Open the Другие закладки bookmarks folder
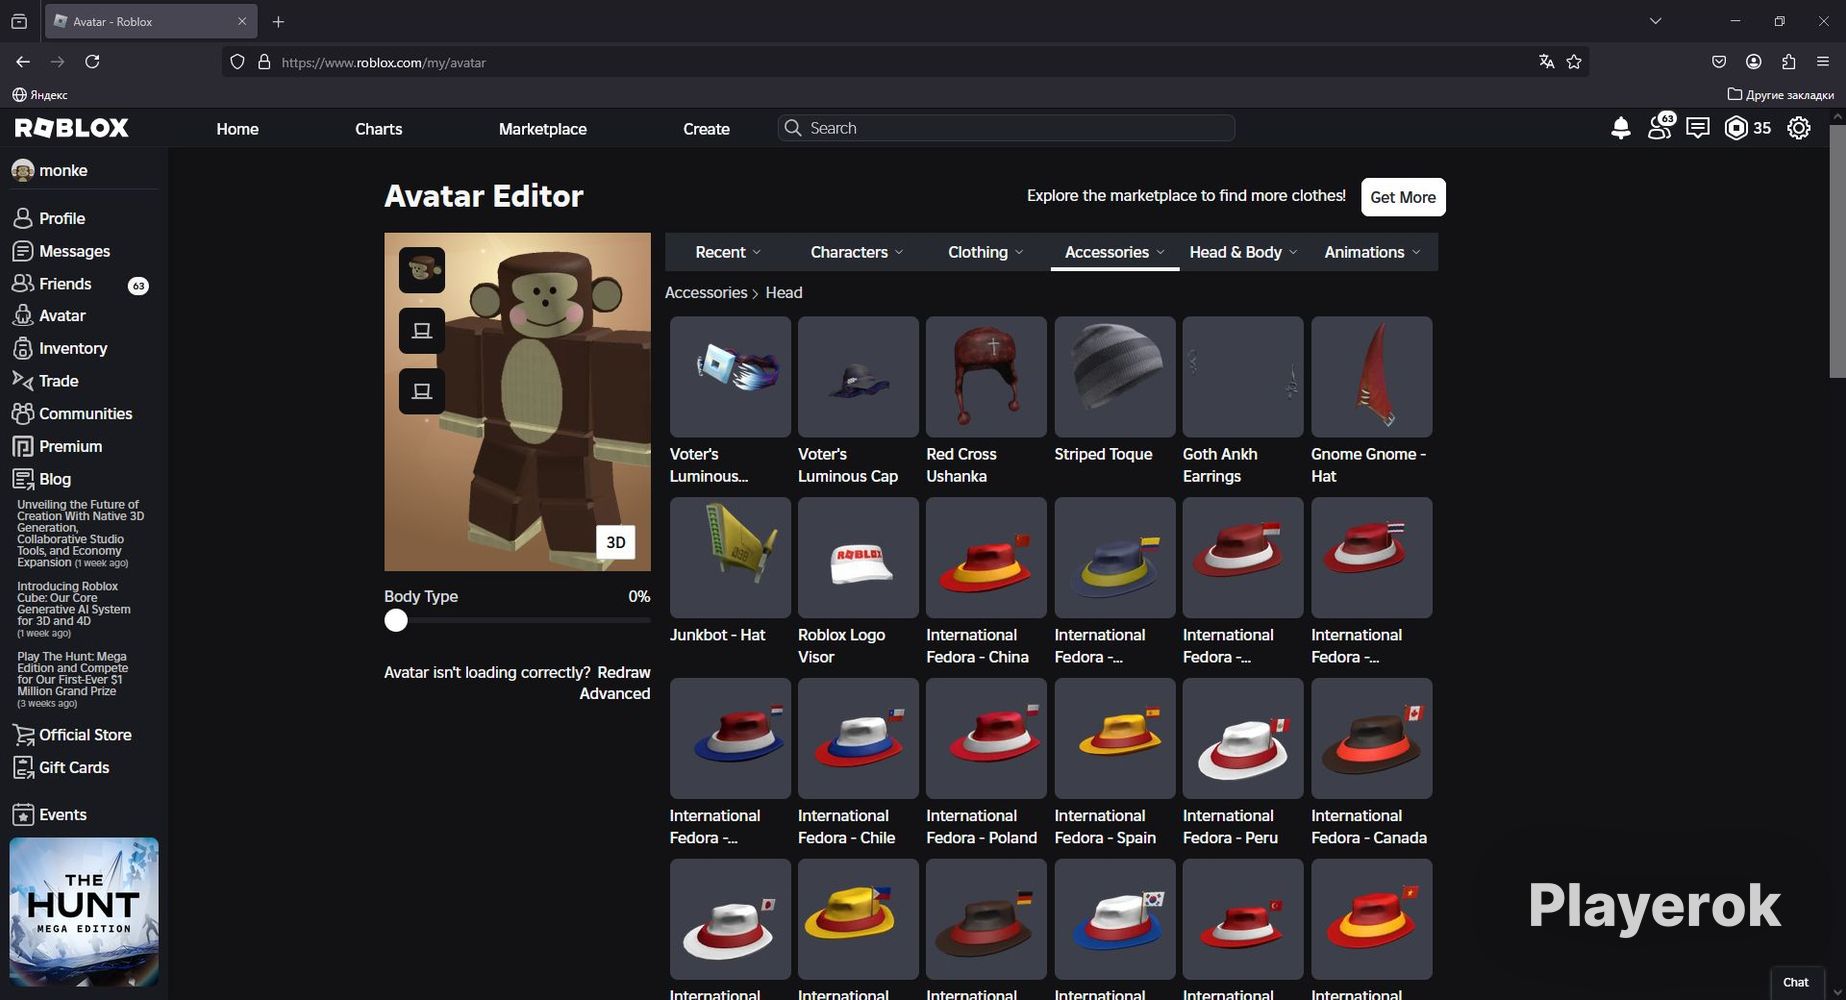 click(1781, 95)
